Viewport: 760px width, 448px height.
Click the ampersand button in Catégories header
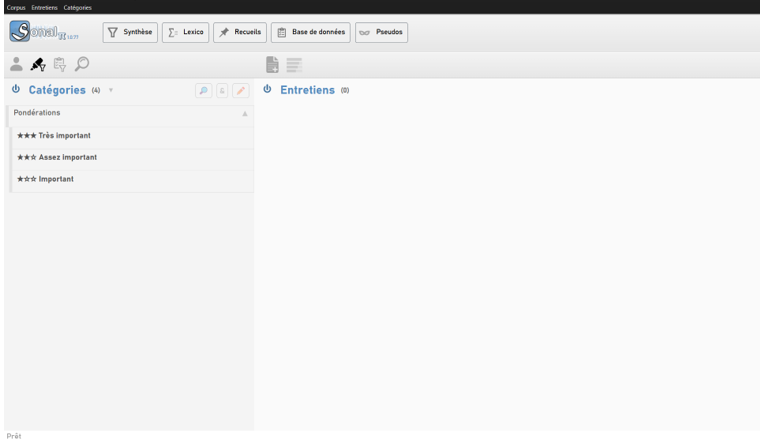coord(222,91)
